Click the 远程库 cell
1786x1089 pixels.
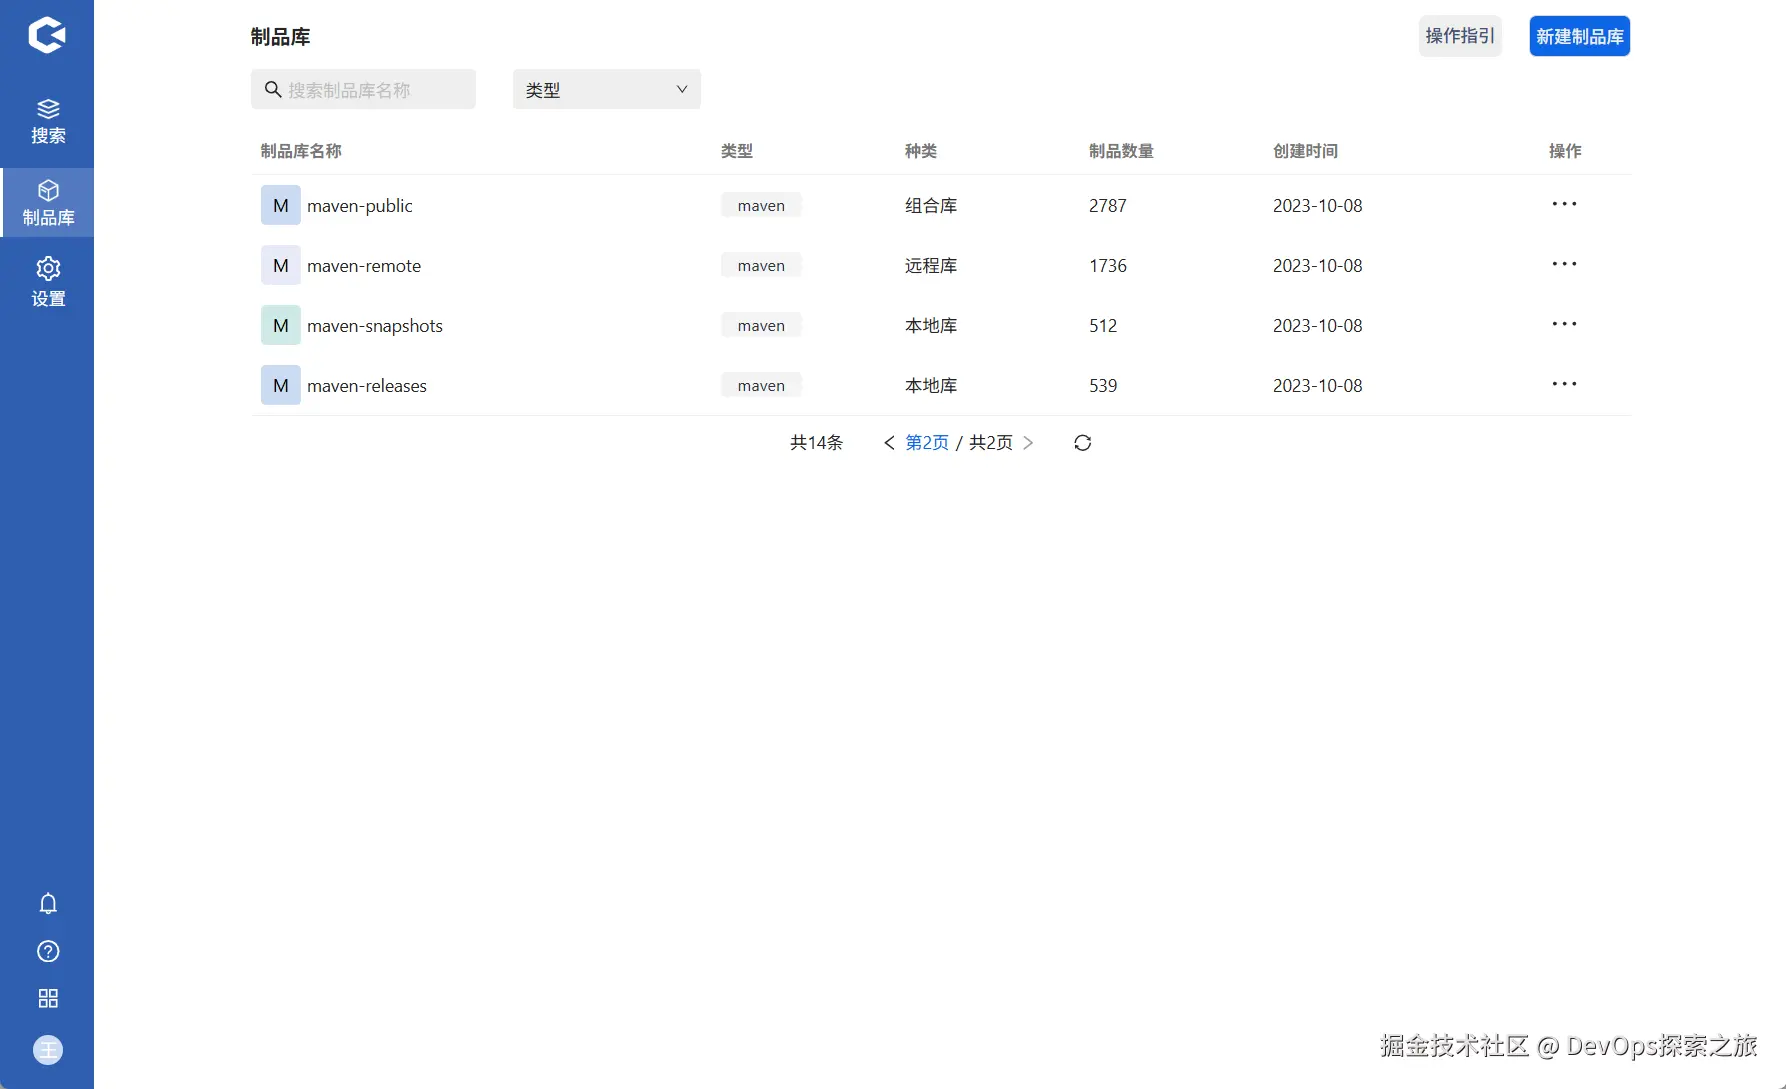click(931, 265)
